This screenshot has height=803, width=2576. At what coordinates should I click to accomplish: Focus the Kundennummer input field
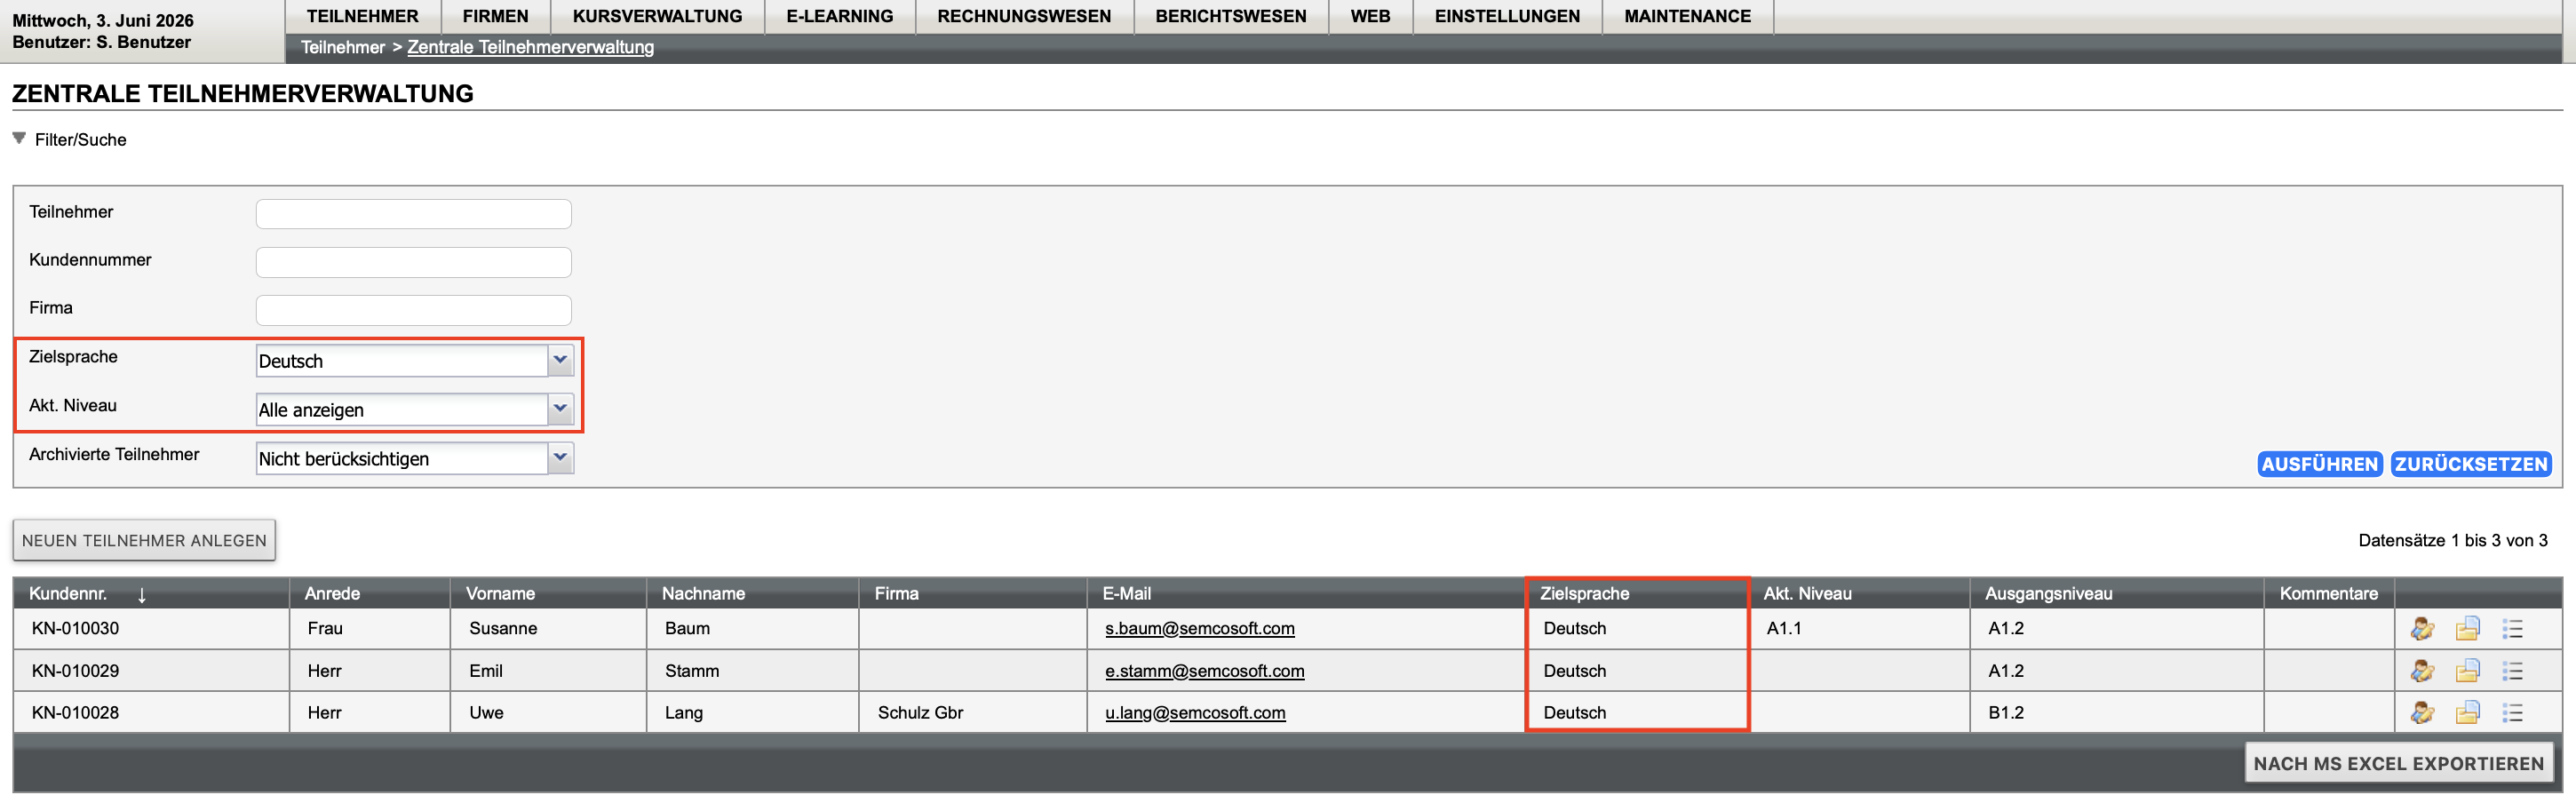pyautogui.click(x=414, y=262)
